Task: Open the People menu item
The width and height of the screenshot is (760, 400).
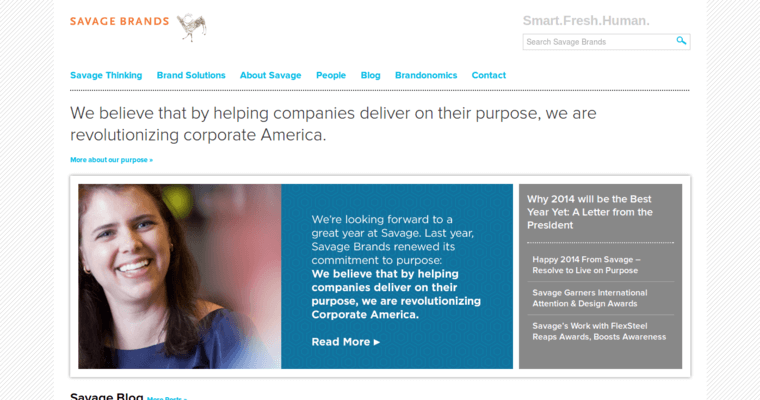Action: coord(331,75)
